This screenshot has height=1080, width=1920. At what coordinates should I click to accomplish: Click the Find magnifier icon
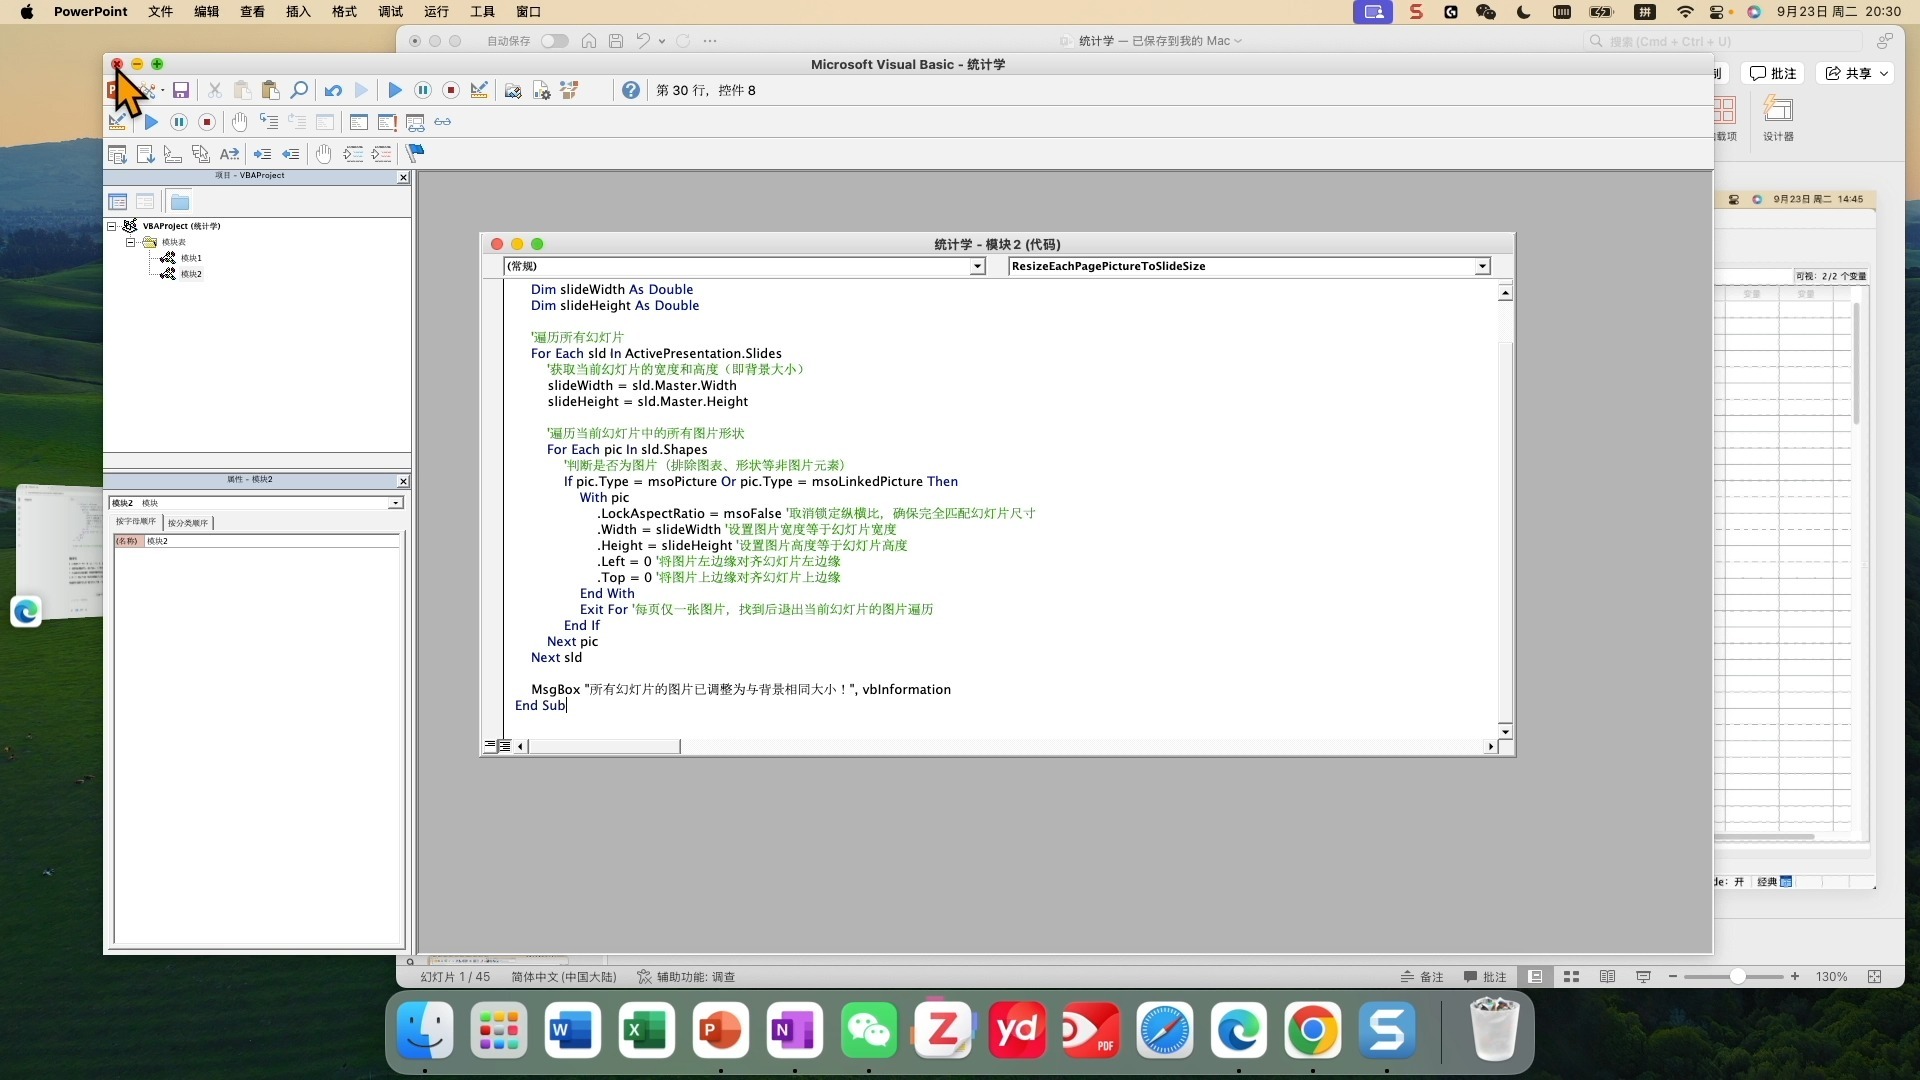coord(299,91)
